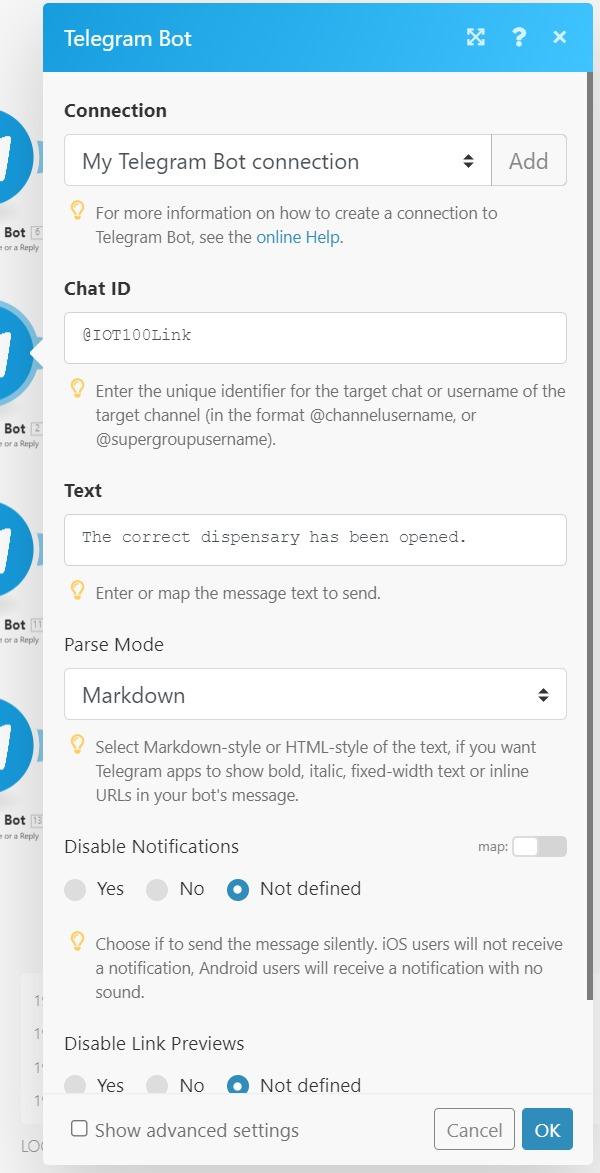Select Yes for Disable Notifications
The image size is (600, 1173).
pos(76,889)
